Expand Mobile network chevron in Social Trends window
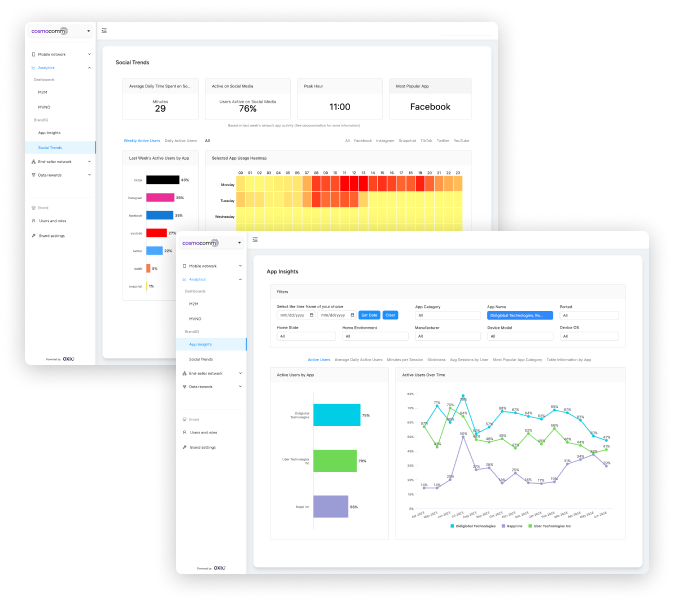The height and width of the screenshot is (604, 674). coord(89,54)
